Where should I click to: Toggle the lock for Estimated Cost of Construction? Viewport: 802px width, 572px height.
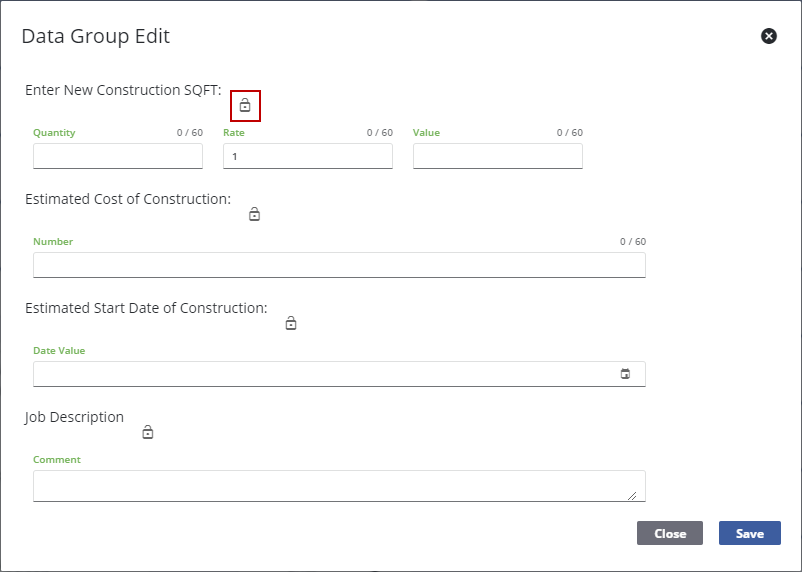tap(254, 214)
